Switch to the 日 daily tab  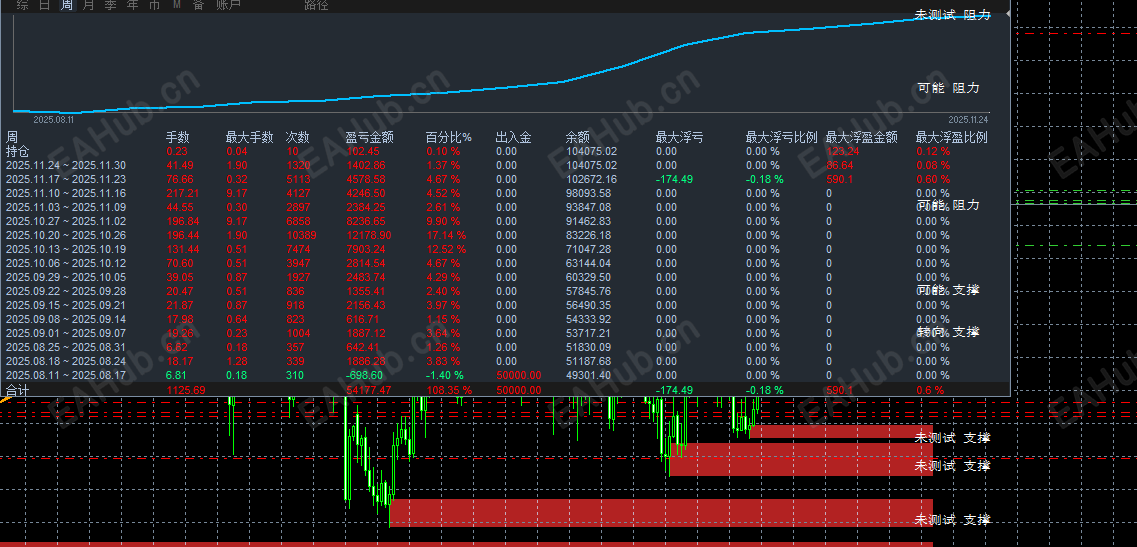44,5
